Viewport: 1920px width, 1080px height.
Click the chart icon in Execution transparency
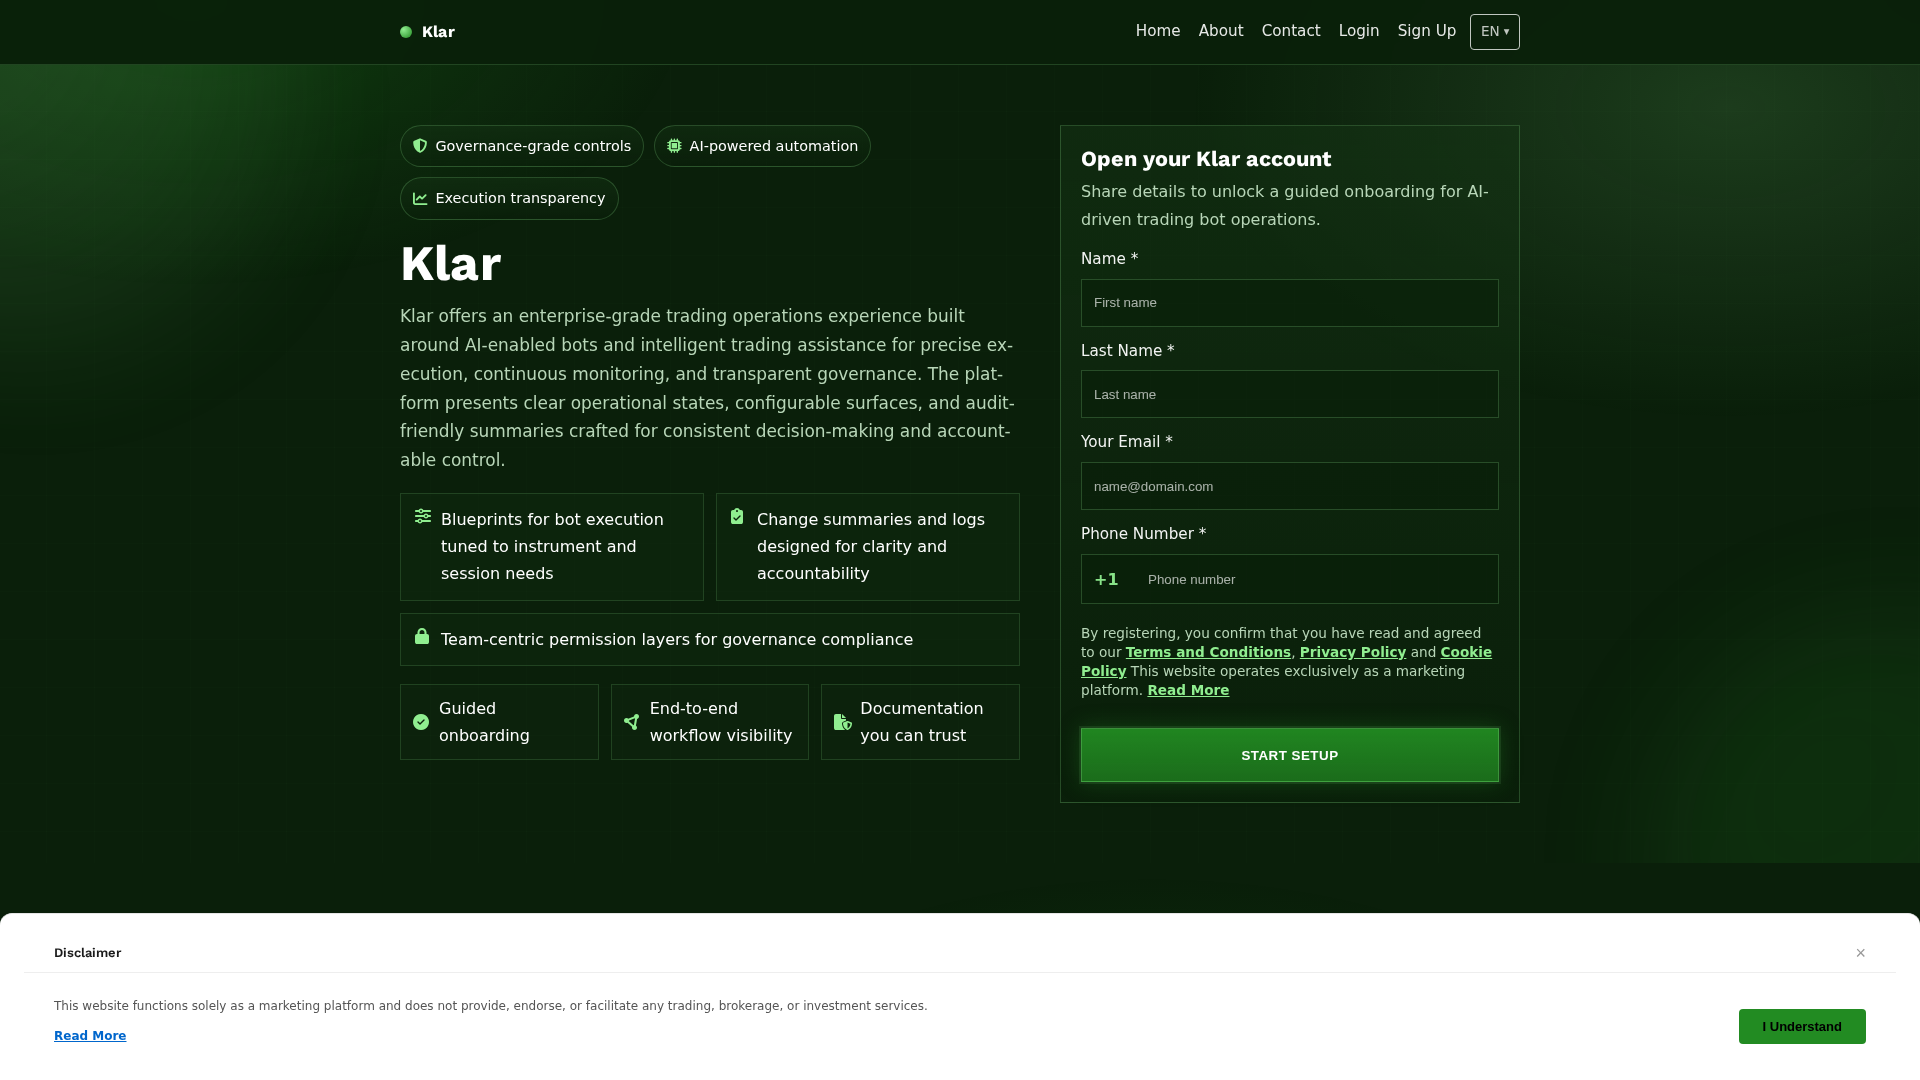pyautogui.click(x=420, y=198)
